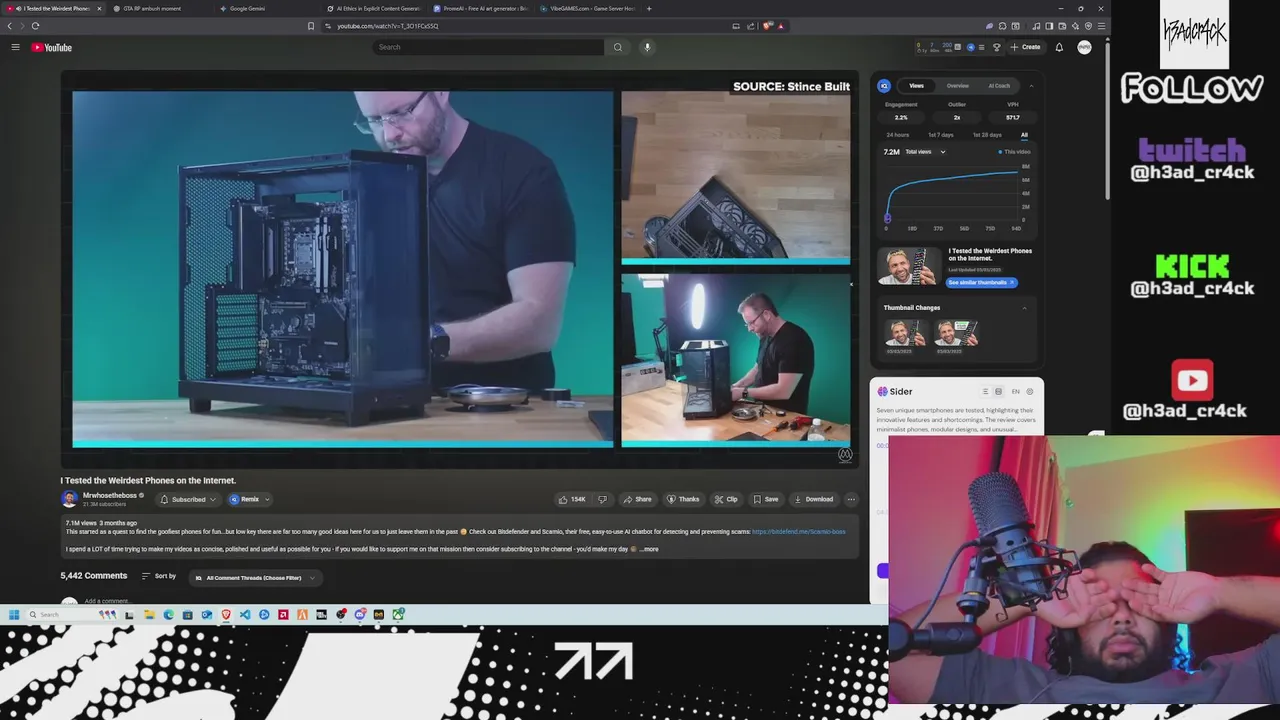
Task: Dislike the video with the thumbs-down
Action: pos(602,499)
